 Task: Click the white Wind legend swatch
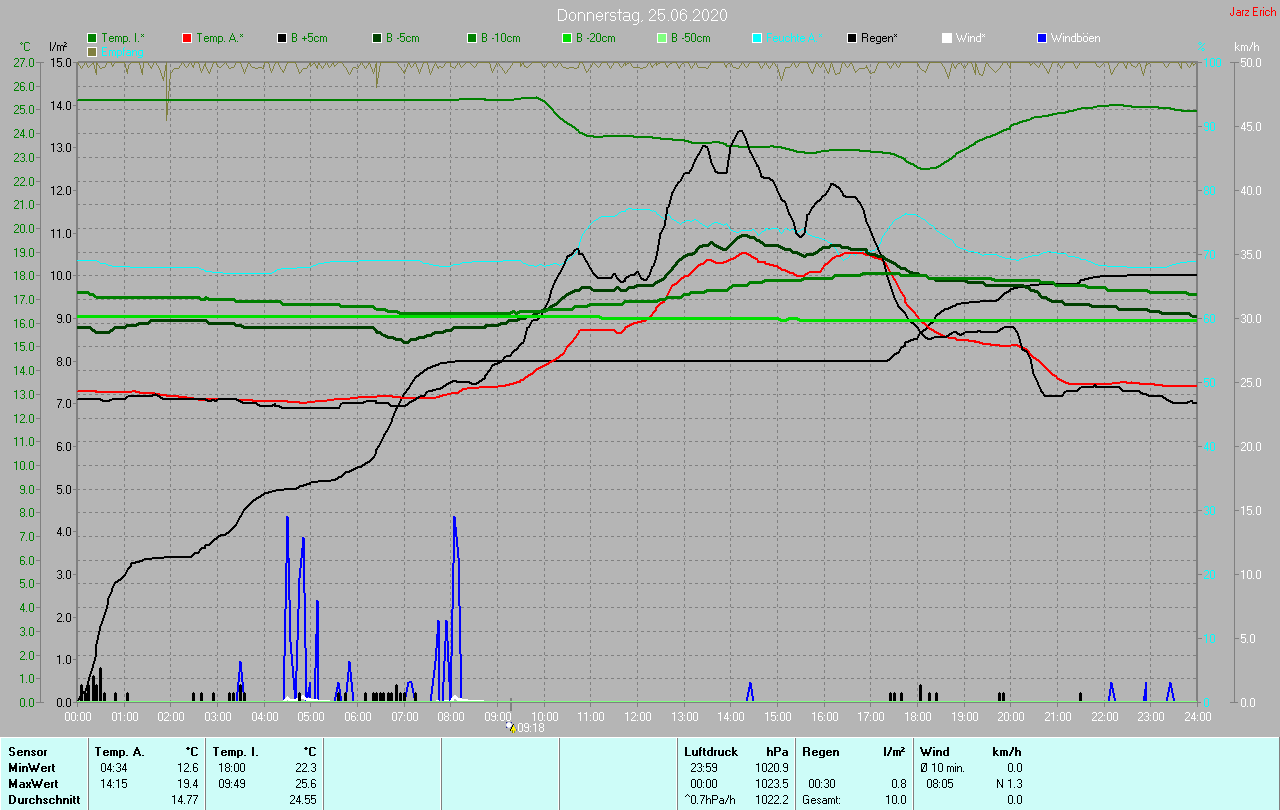point(947,38)
